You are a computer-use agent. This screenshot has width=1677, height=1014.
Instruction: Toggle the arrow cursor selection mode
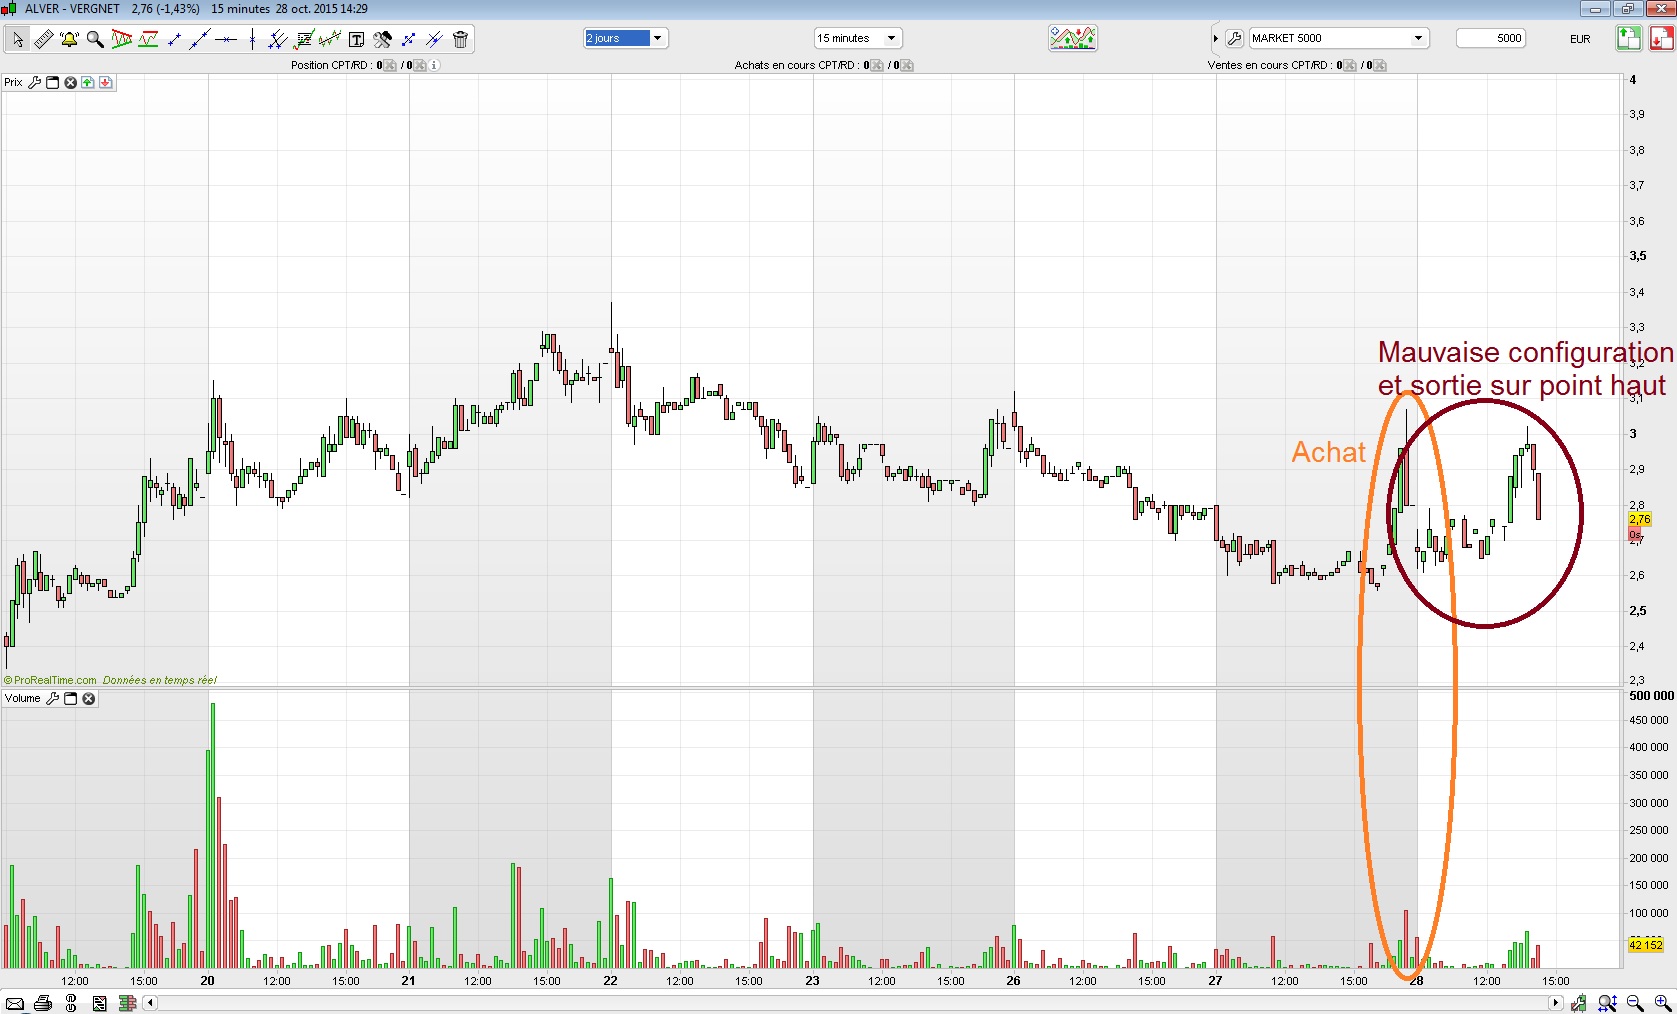(x=17, y=39)
